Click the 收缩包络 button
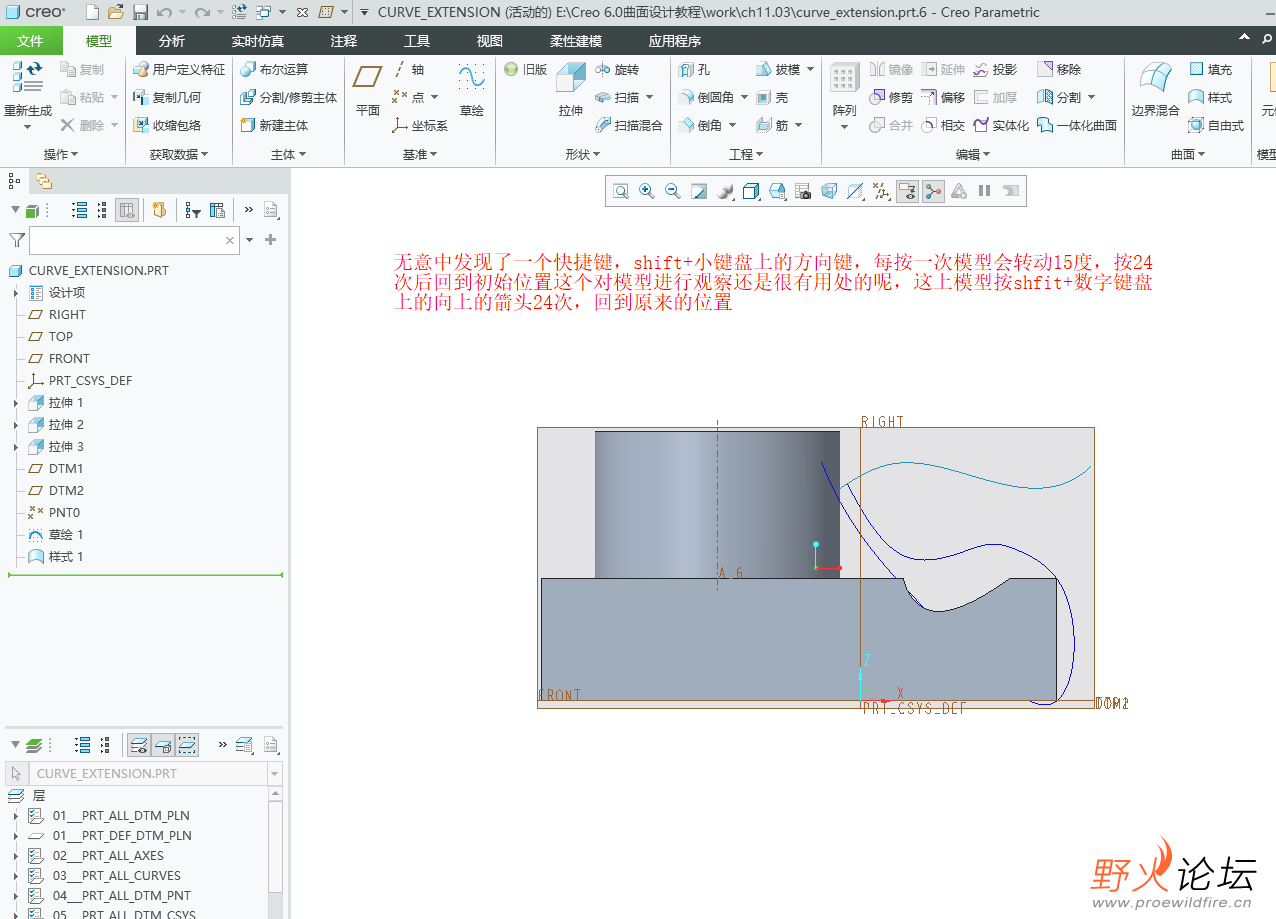The width and height of the screenshot is (1276, 919). coord(167,126)
